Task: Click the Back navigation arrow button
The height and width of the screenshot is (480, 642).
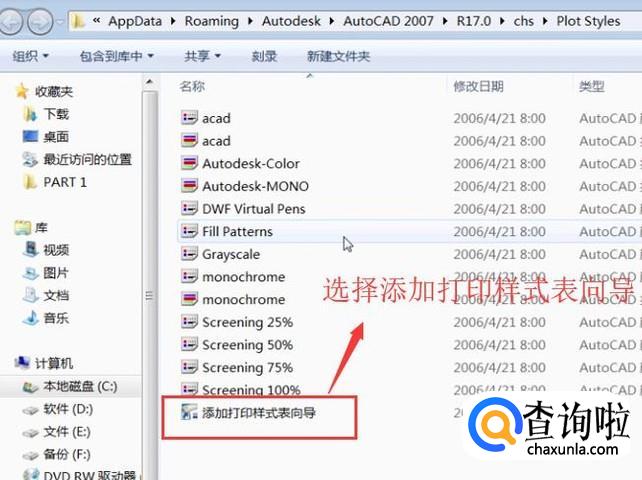Action: point(15,19)
